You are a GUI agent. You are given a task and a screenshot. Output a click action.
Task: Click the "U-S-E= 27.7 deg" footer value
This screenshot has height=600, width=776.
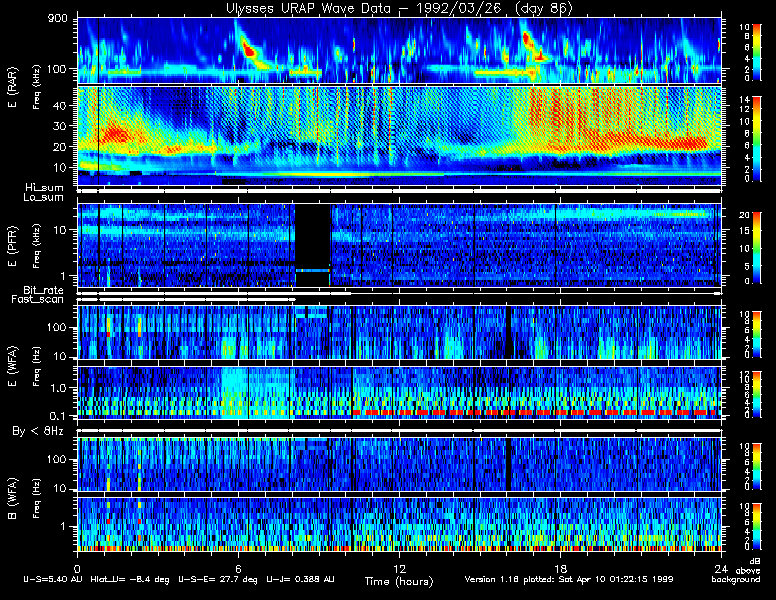click(218, 579)
